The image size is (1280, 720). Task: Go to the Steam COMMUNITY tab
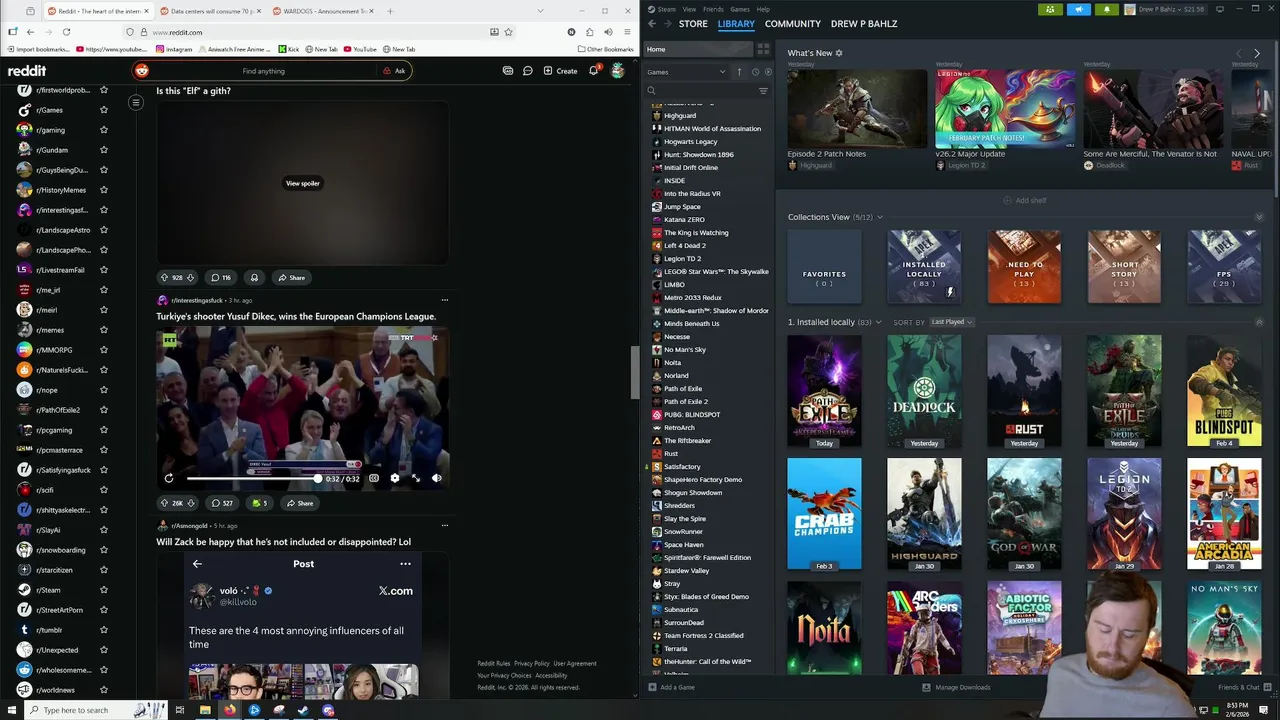tap(792, 23)
